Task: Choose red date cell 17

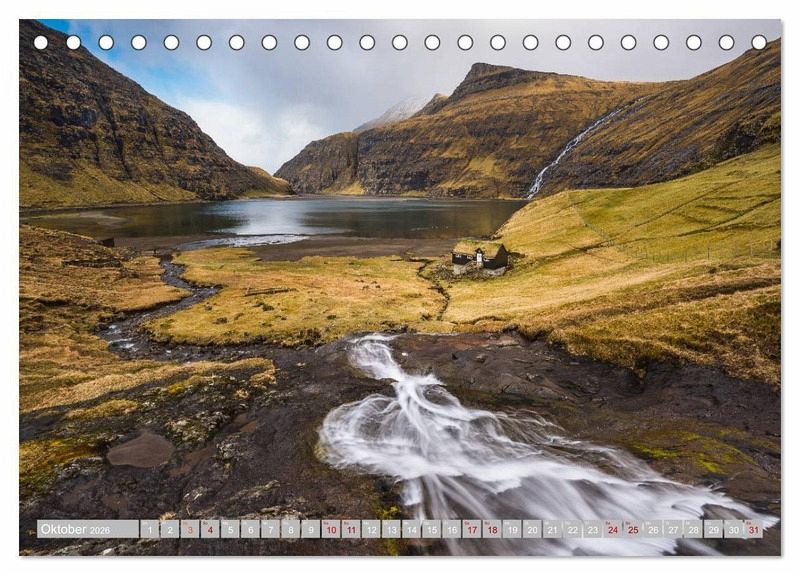Action: 471,529
